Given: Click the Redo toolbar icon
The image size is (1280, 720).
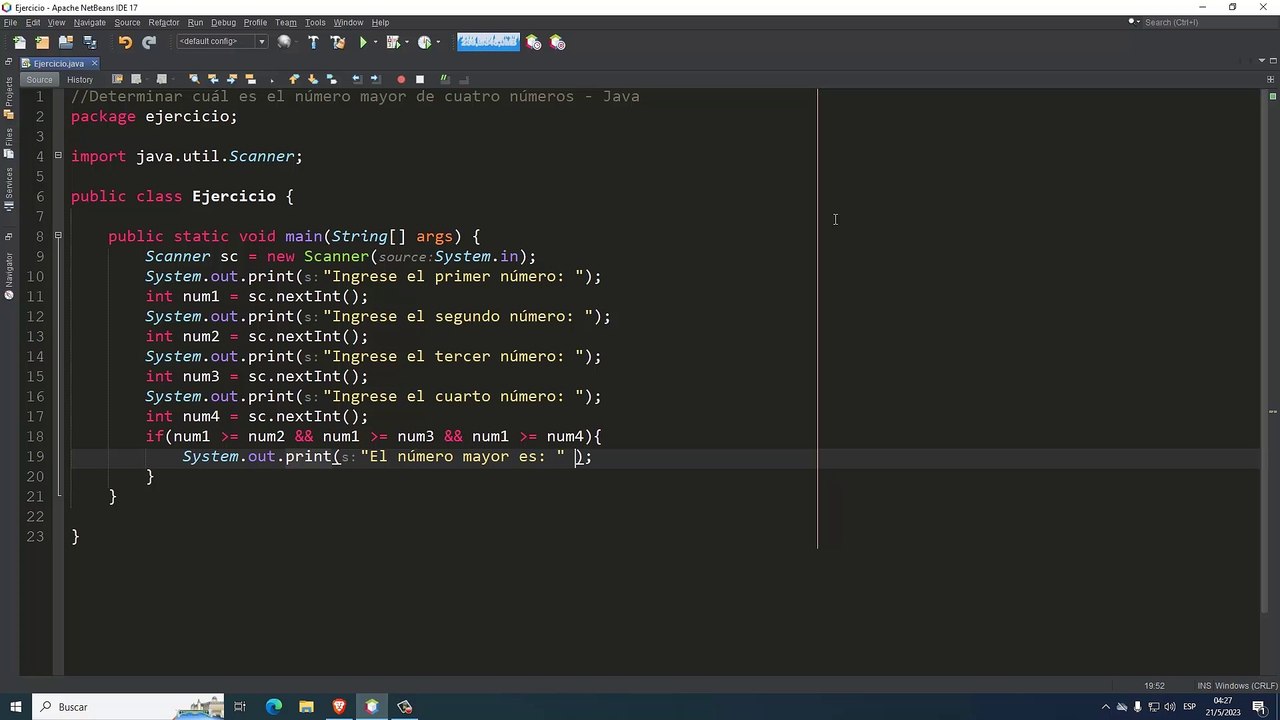Looking at the screenshot, I should [x=149, y=42].
